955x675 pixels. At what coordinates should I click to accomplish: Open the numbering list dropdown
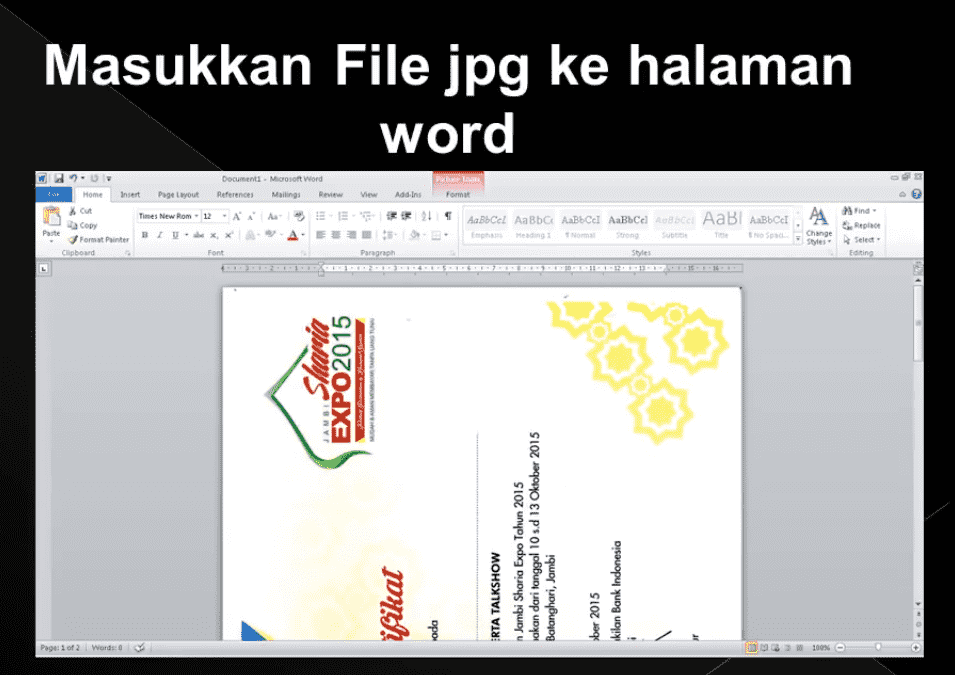(353, 216)
